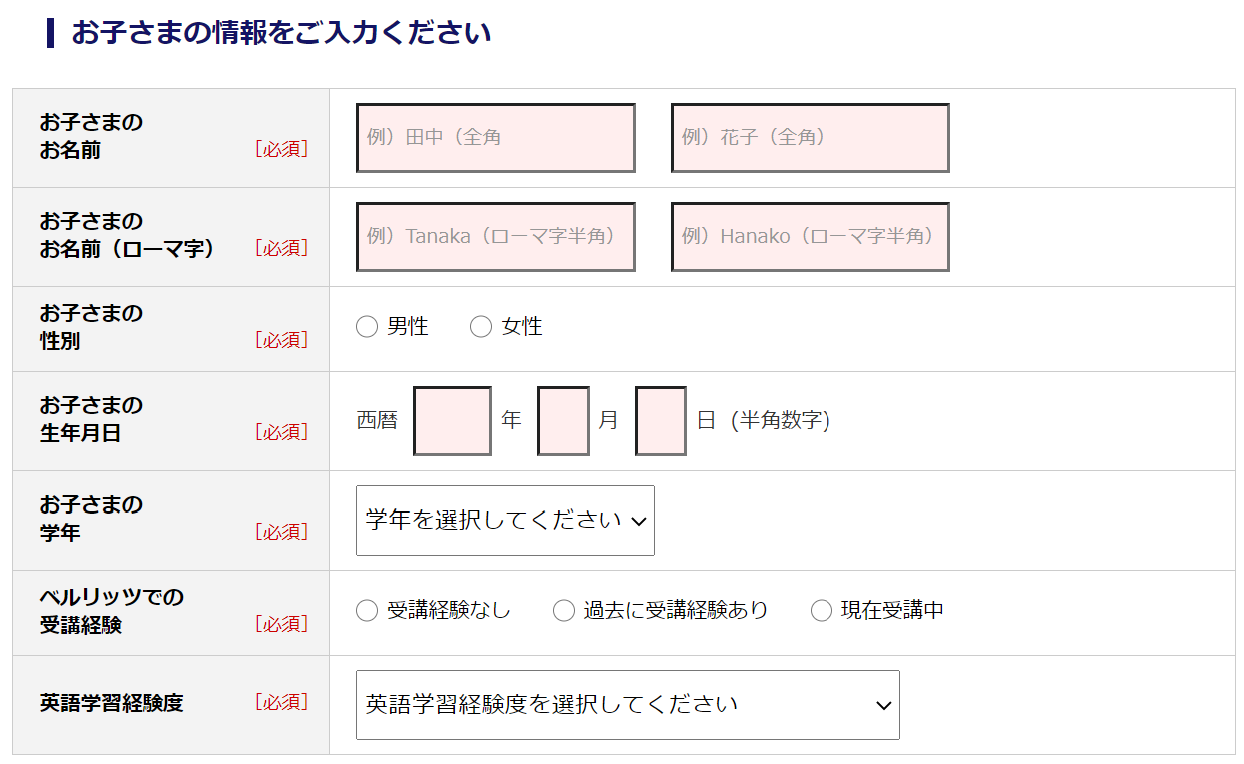Viewport: 1244px width, 764px height.
Task: Select the 女性 radio button
Action: click(481, 327)
